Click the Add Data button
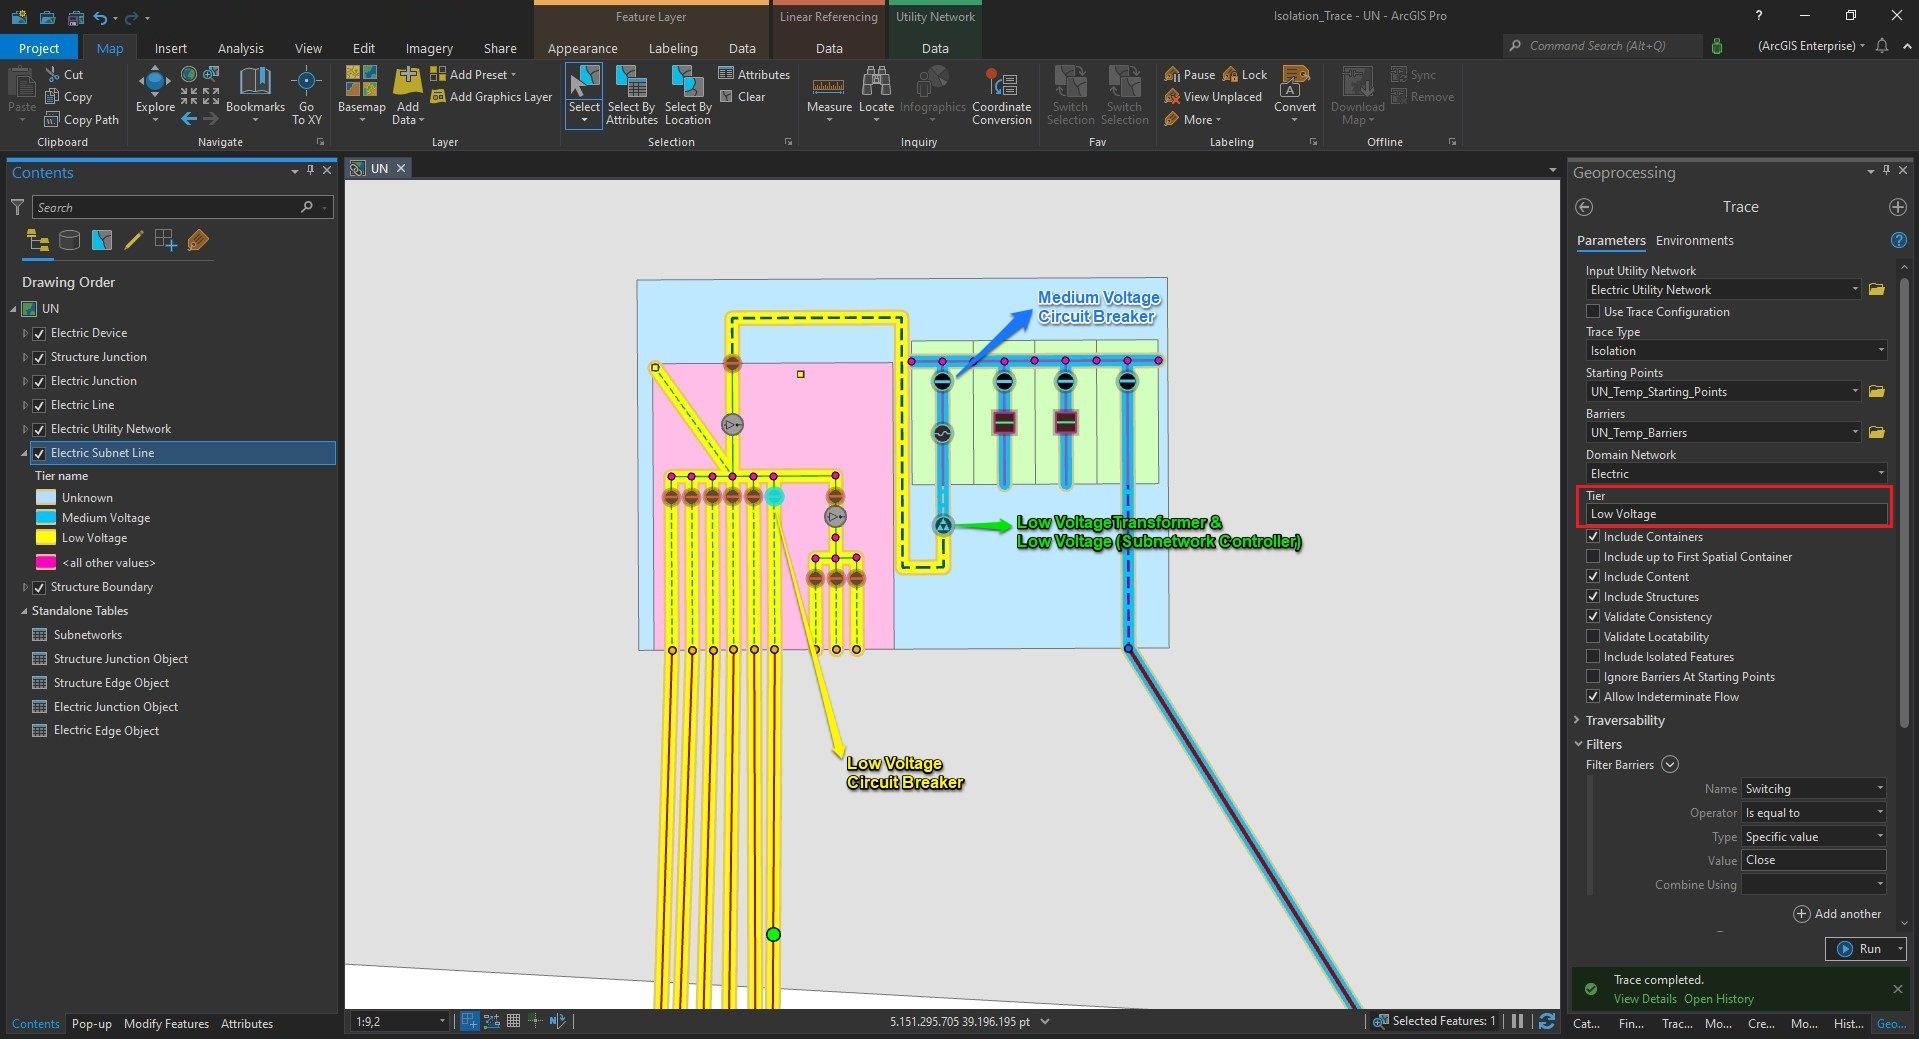This screenshot has height=1039, width=1919. [408, 95]
